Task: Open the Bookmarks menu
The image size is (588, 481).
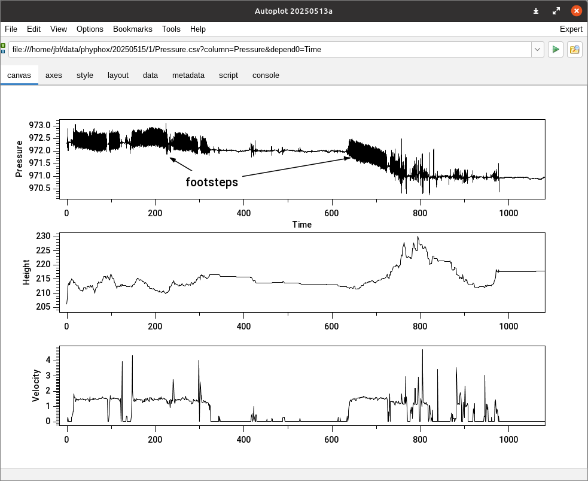Action: 133,29
